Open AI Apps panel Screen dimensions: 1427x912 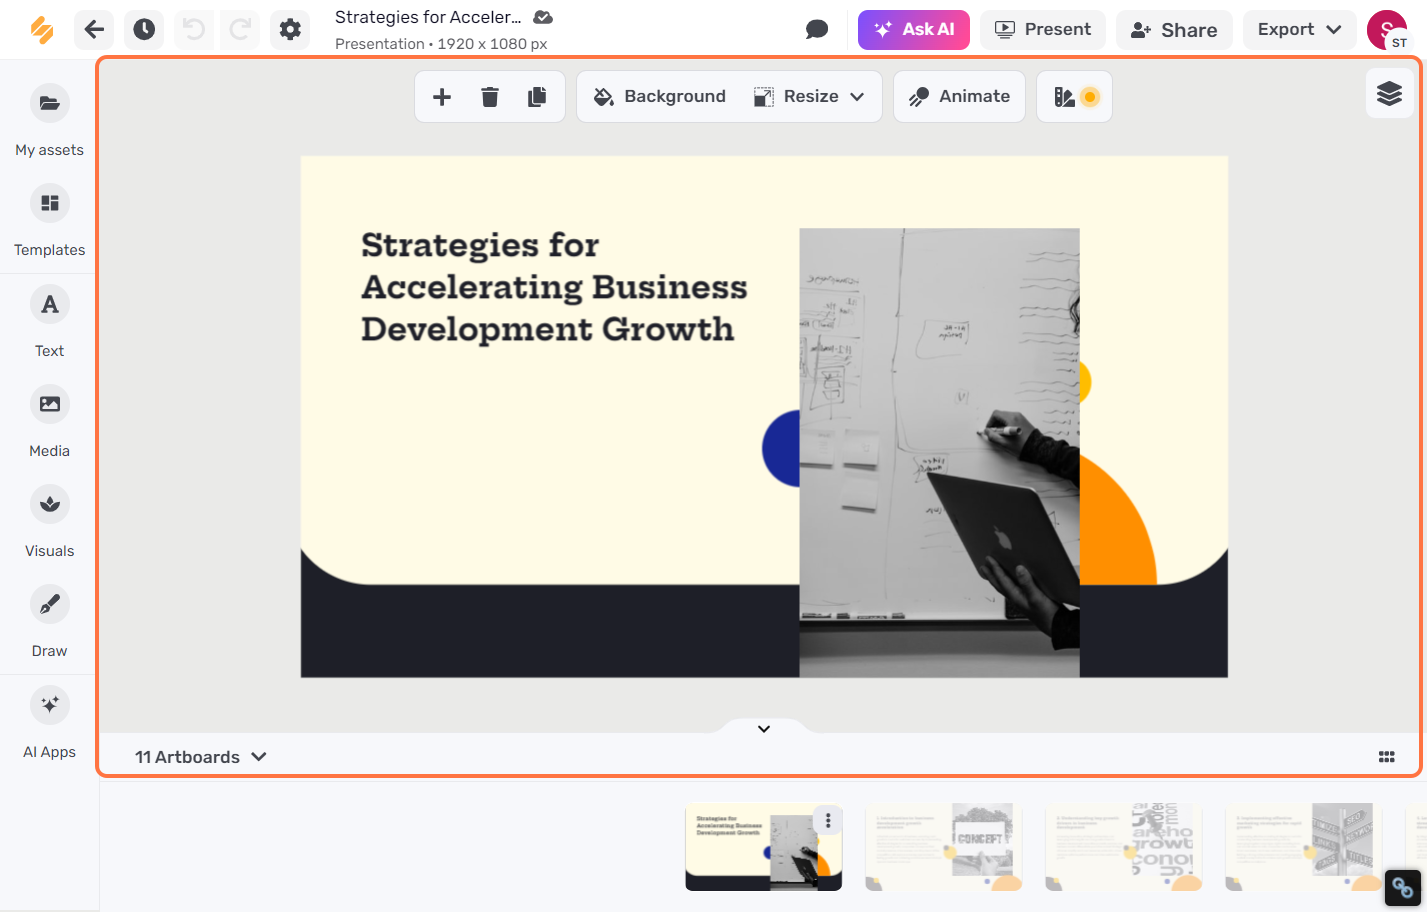tap(49, 722)
